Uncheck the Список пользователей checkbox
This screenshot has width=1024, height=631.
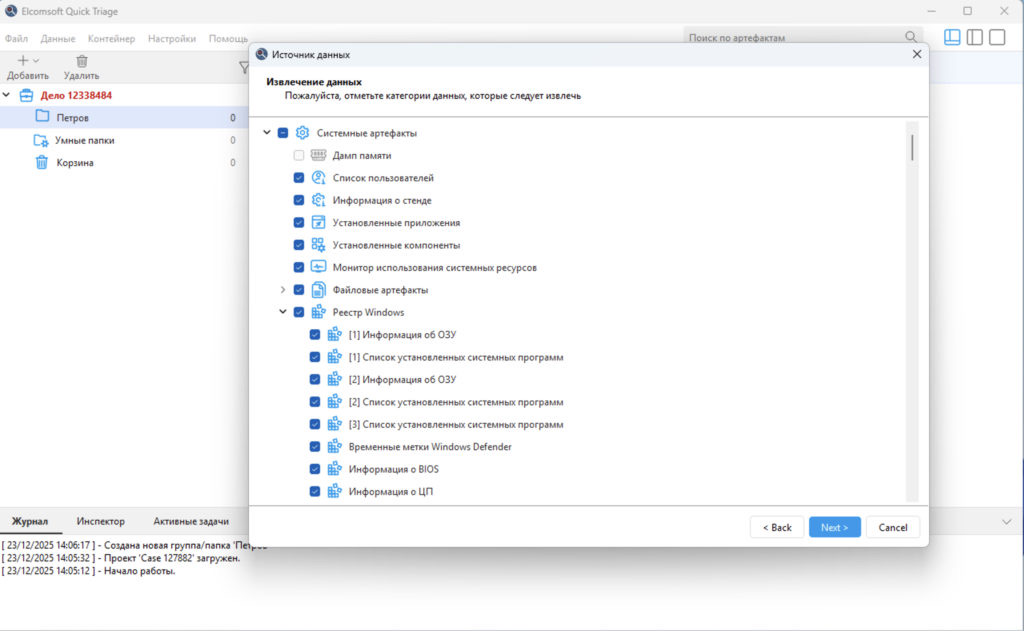click(x=298, y=178)
